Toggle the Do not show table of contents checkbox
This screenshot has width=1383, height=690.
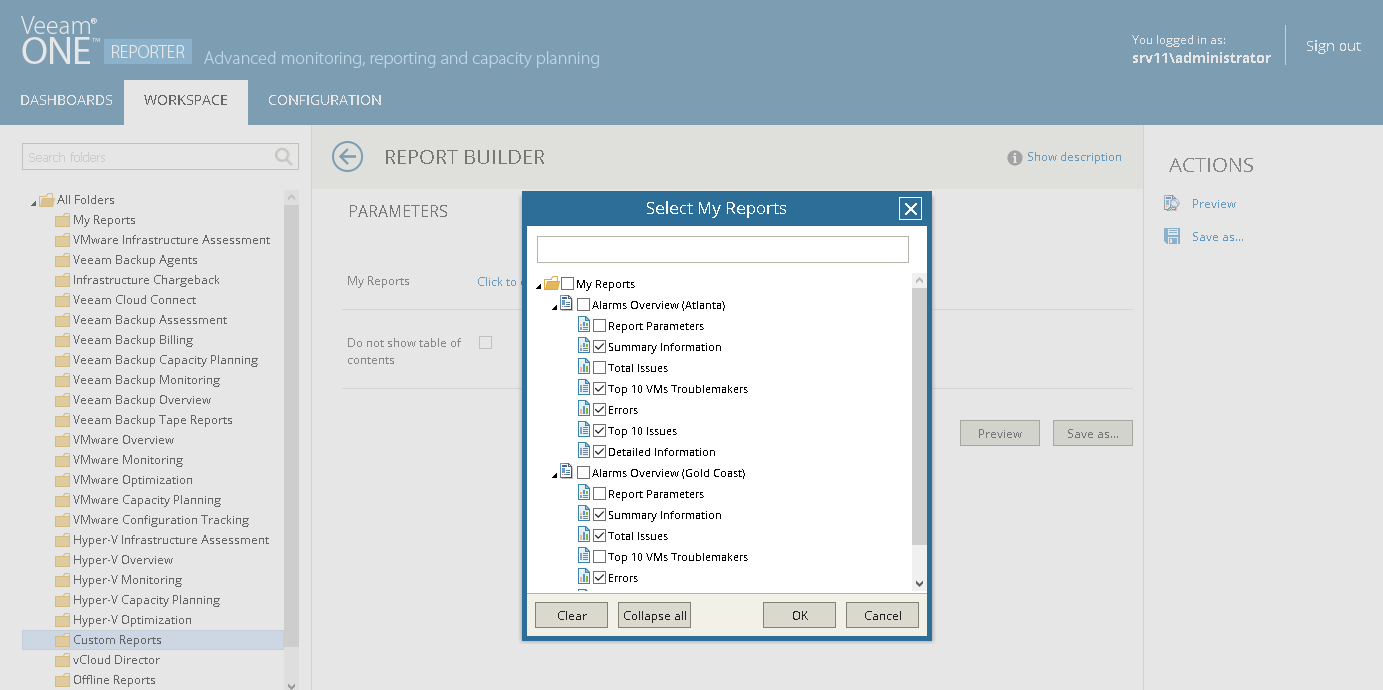point(486,343)
